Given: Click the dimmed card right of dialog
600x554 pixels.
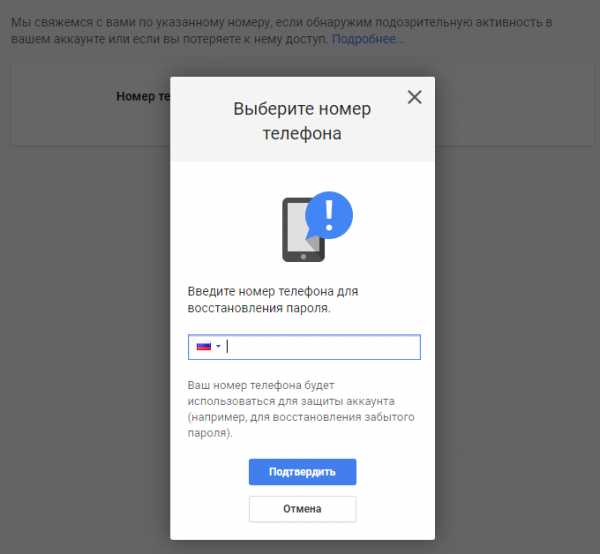Looking at the screenshot, I should tap(514, 104).
